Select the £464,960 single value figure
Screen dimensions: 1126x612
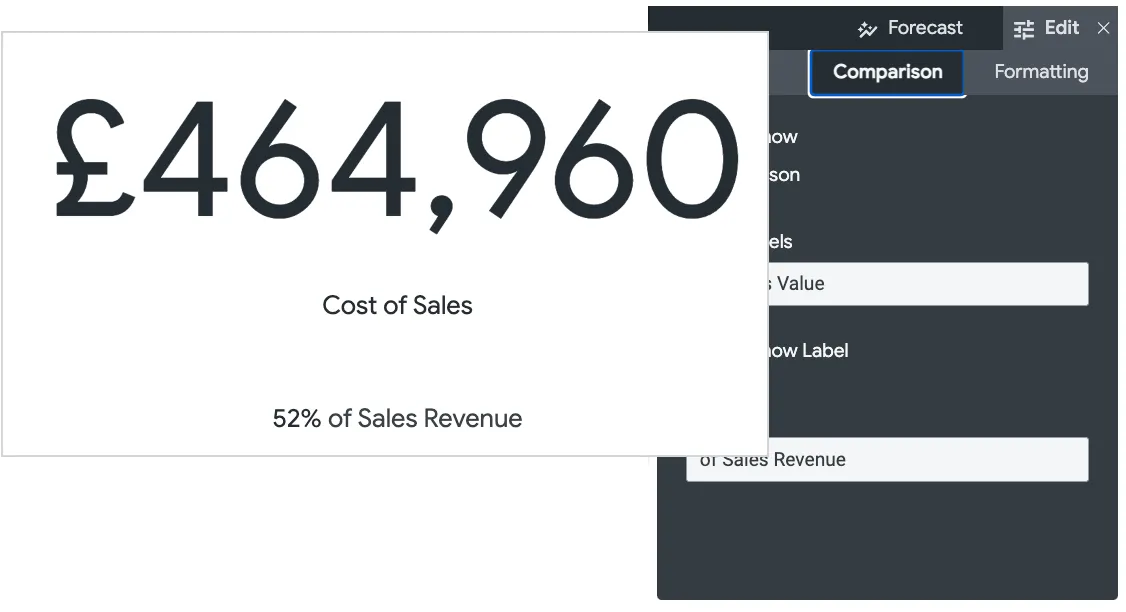click(x=397, y=160)
